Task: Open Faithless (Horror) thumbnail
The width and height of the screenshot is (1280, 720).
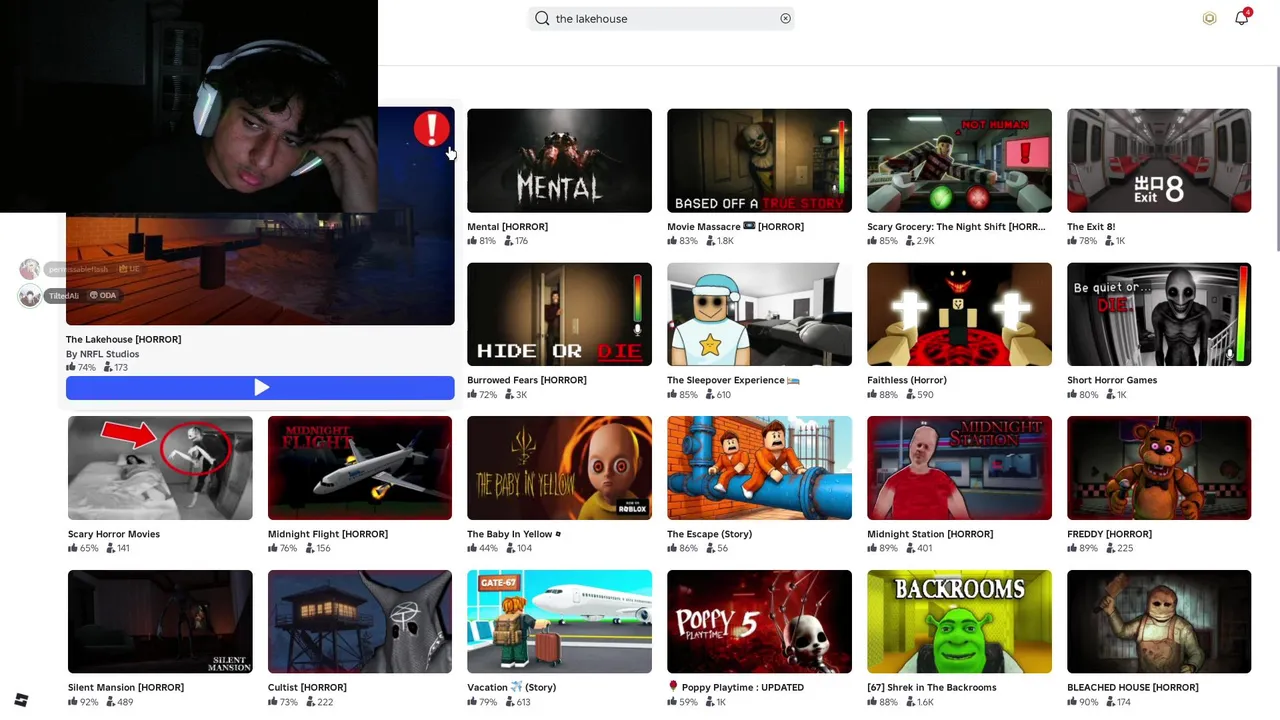Action: click(959, 314)
